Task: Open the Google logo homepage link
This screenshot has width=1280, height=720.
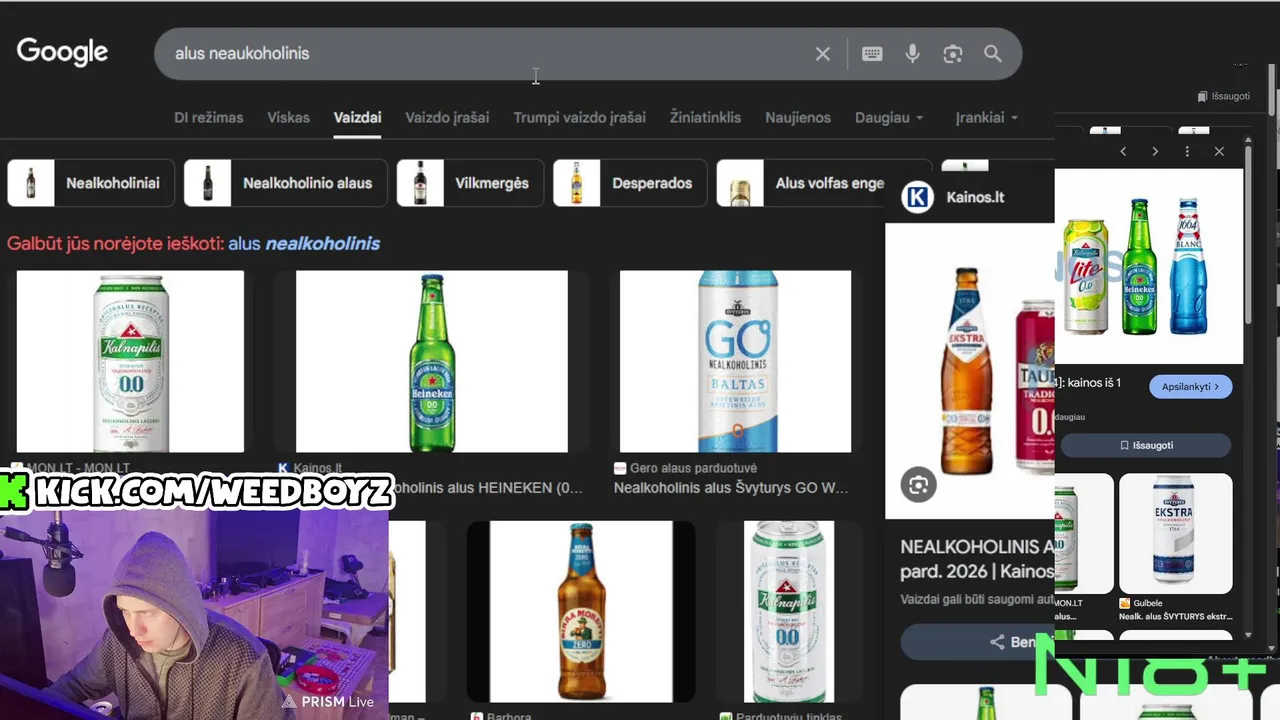Action: coord(62,52)
